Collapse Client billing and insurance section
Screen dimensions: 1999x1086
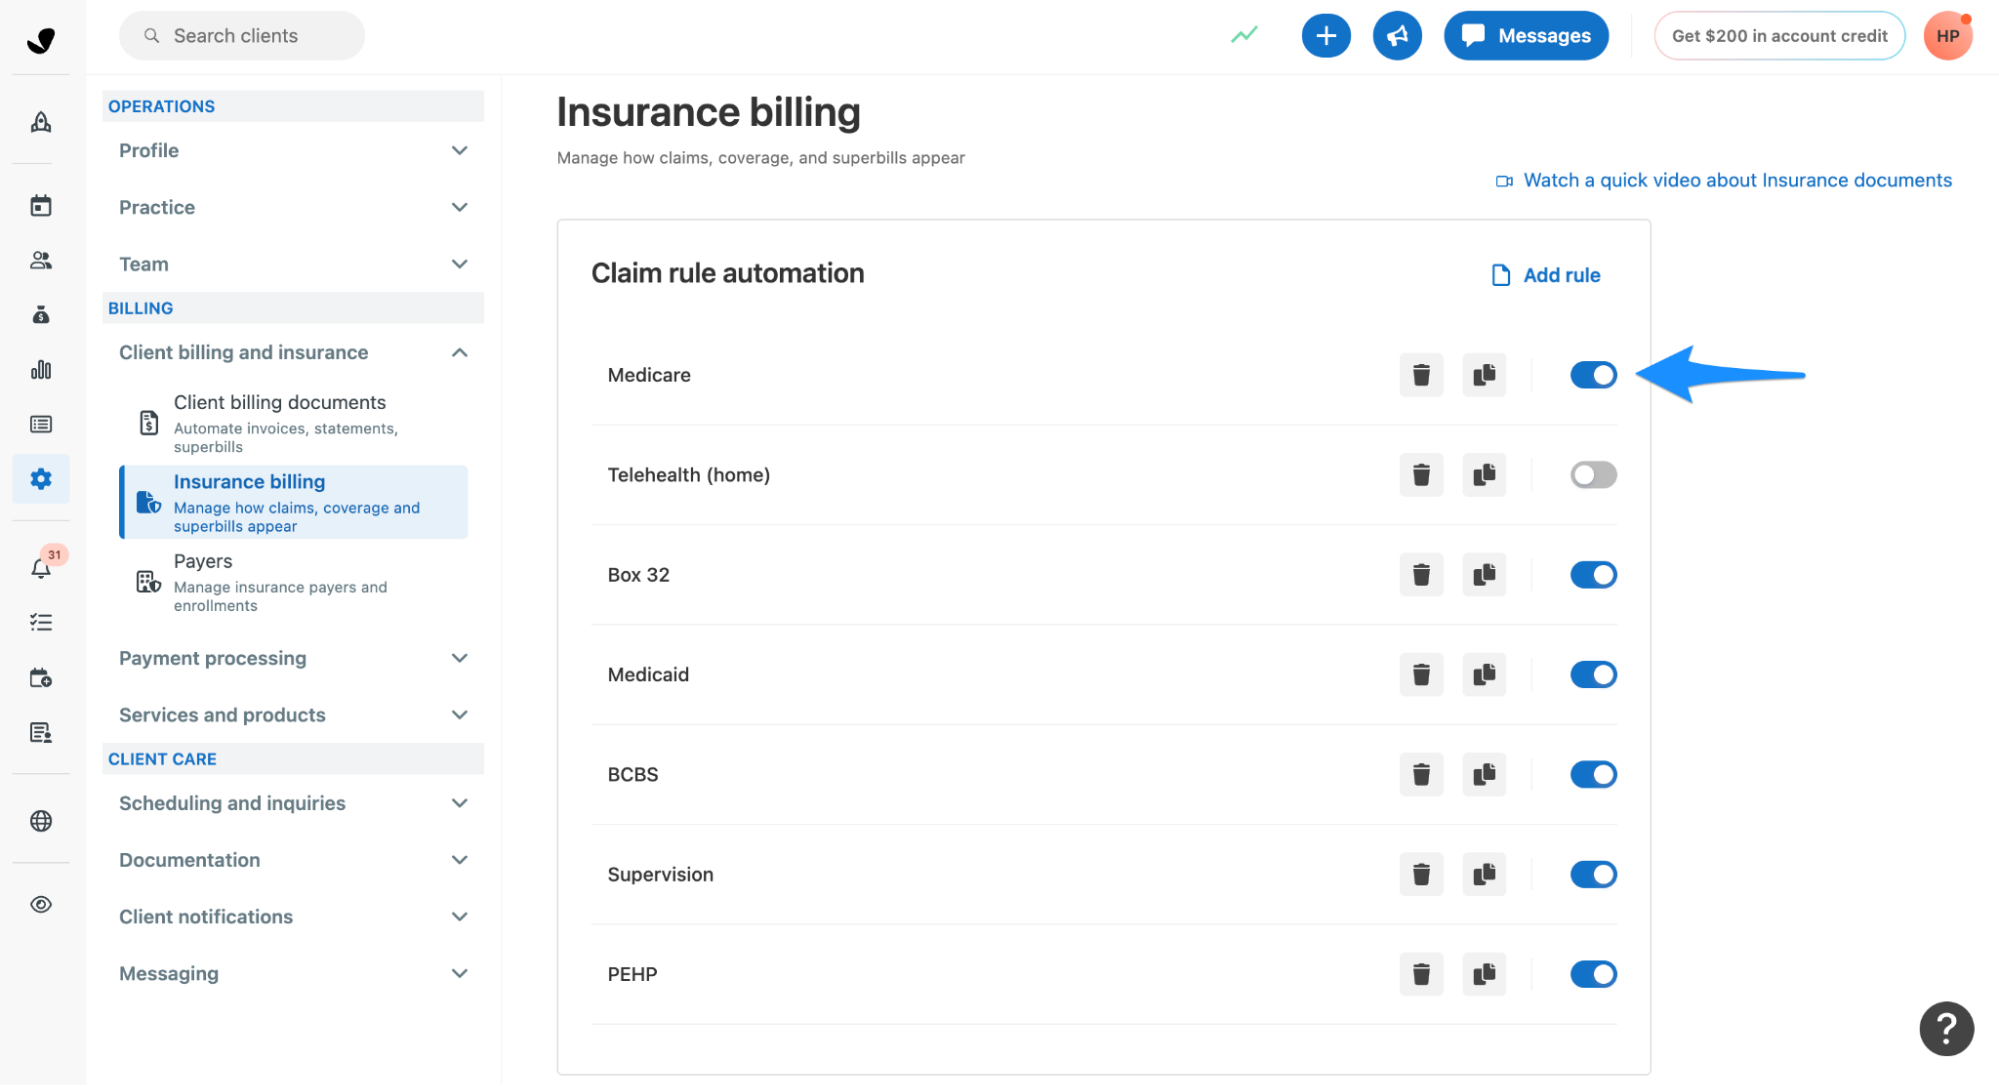click(x=293, y=353)
